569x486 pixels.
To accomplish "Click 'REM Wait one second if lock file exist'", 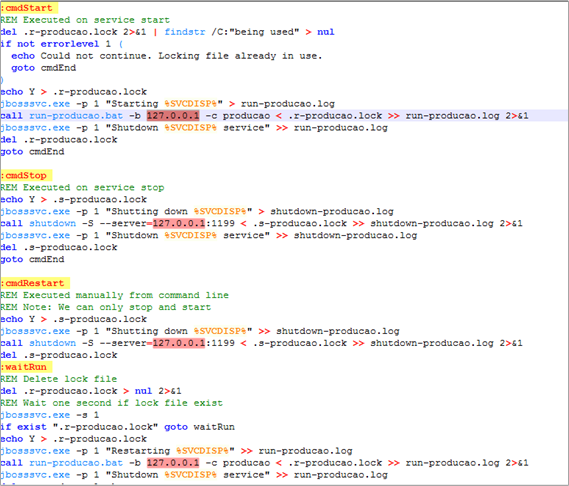I will (x=111, y=403).
